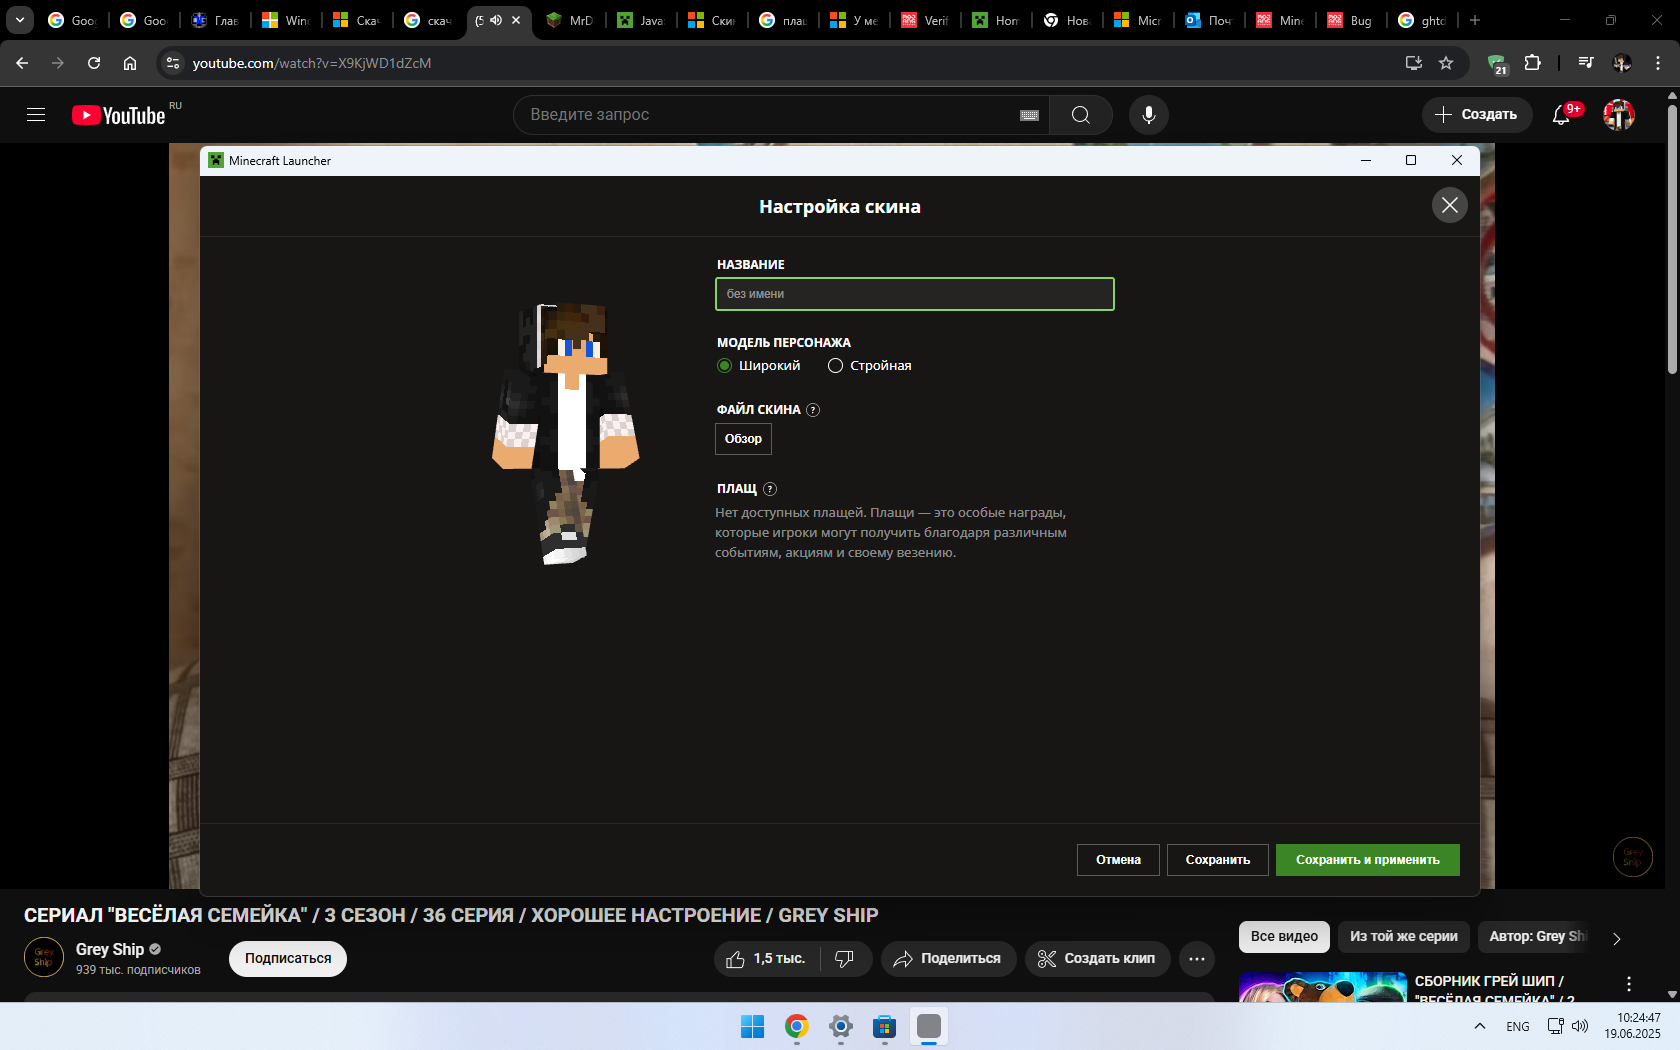Subscribe with the Подписаться button
This screenshot has height=1050, width=1680.
pos(288,959)
